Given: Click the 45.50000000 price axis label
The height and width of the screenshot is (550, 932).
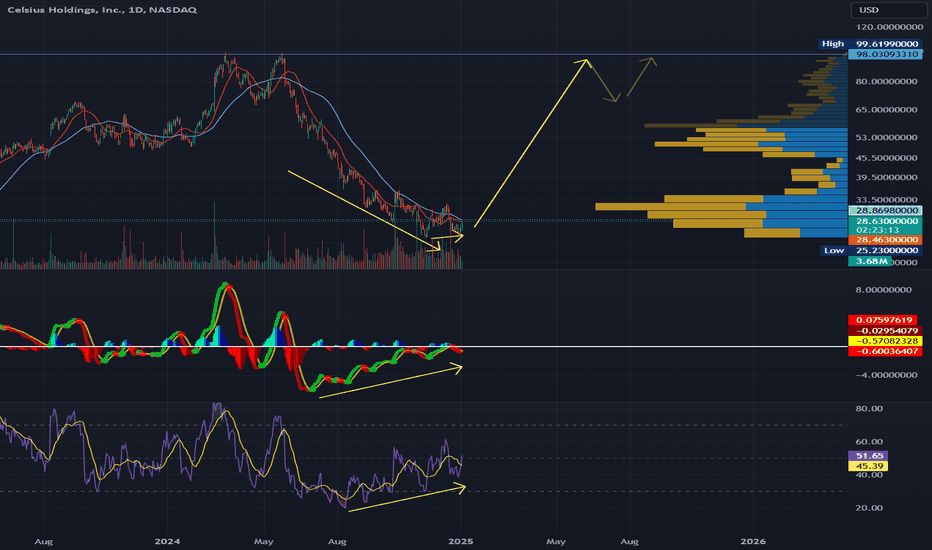Looking at the screenshot, I should tap(886, 158).
